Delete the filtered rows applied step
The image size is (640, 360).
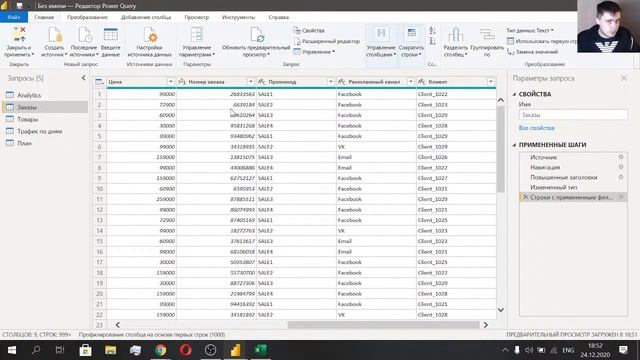pos(525,197)
